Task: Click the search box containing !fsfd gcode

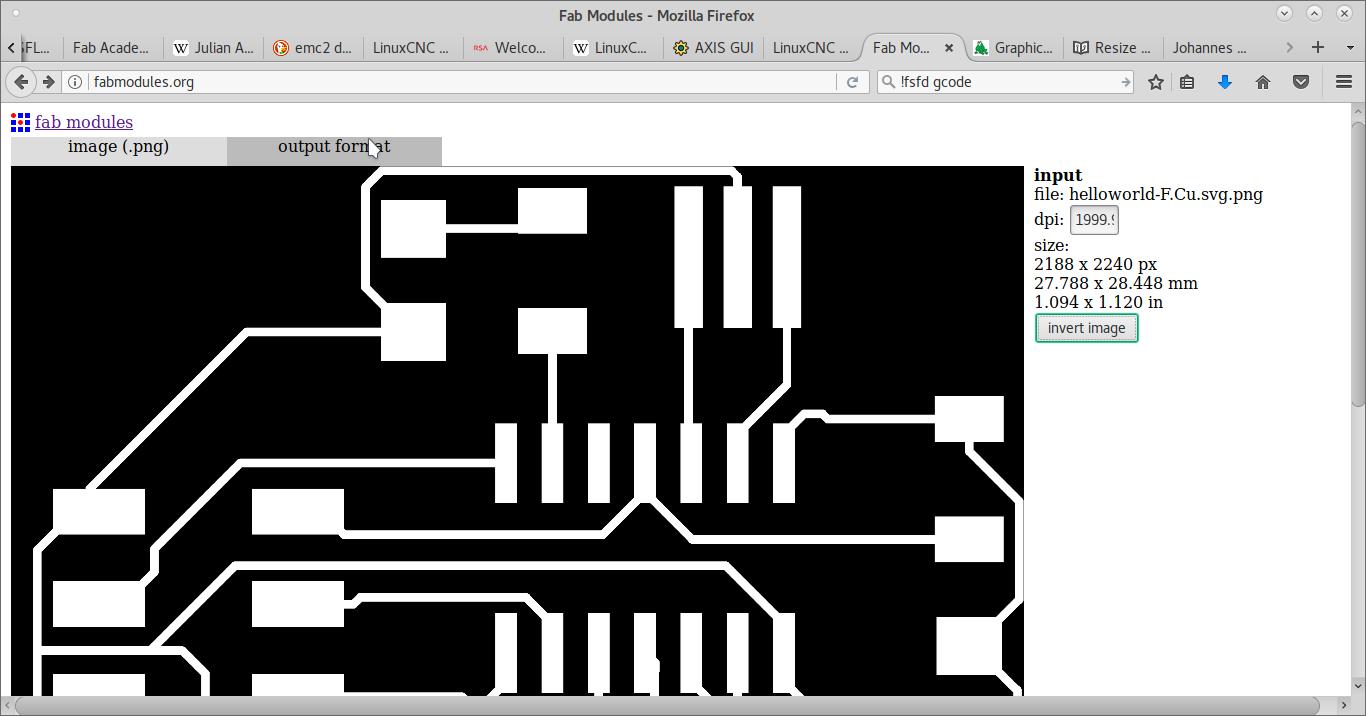Action: 1005,82
